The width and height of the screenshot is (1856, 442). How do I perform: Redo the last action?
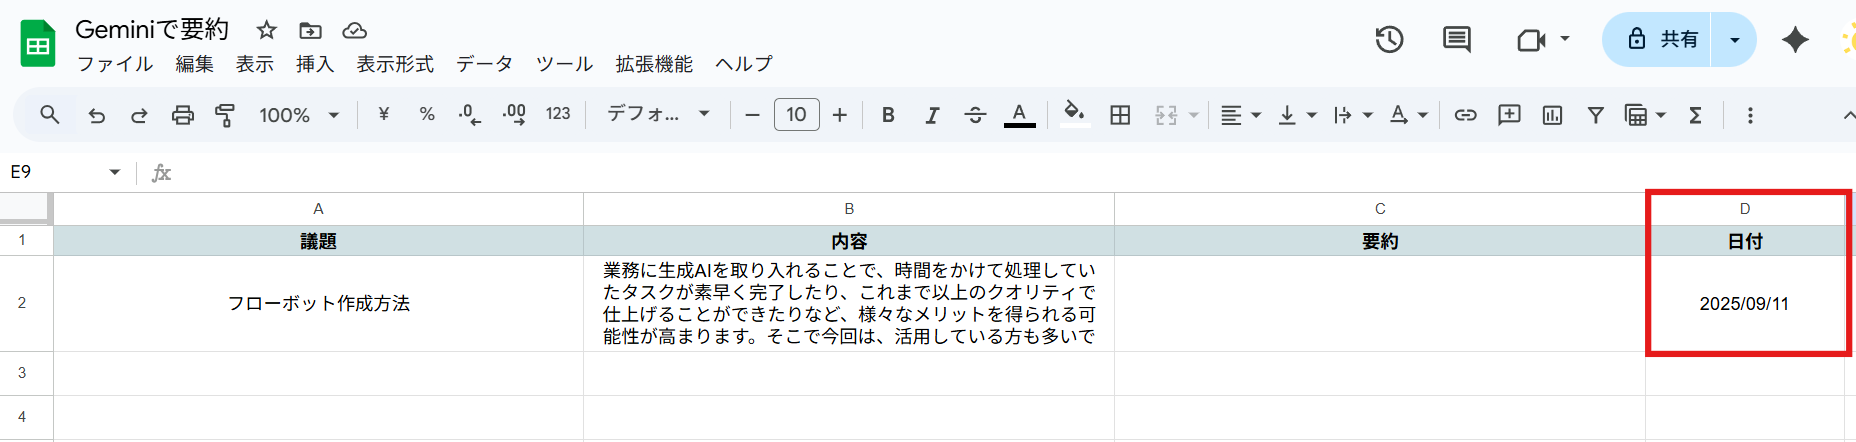[x=139, y=115]
